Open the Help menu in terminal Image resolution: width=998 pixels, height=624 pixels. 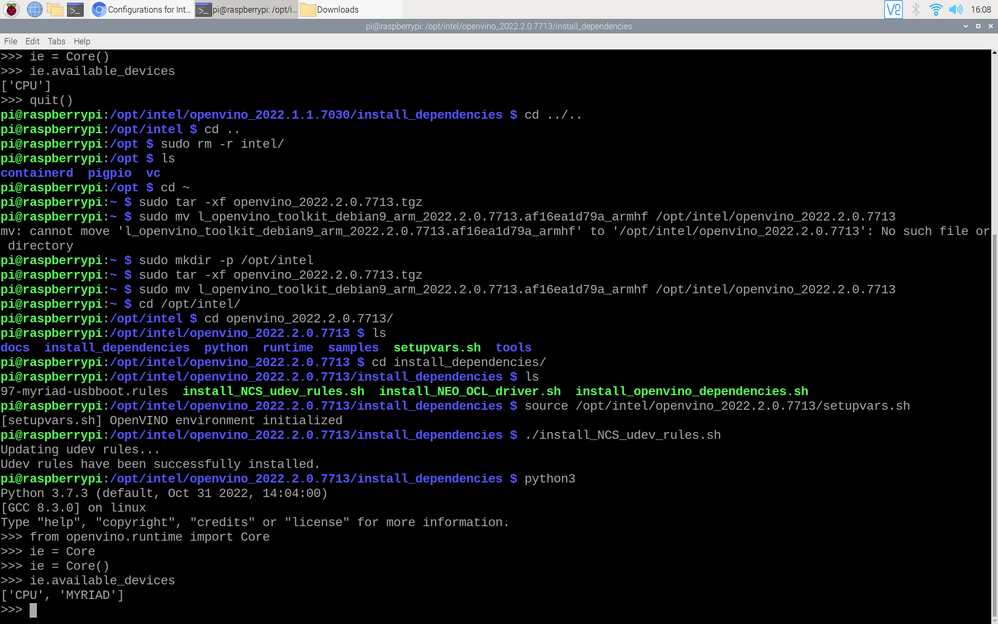[x=82, y=41]
